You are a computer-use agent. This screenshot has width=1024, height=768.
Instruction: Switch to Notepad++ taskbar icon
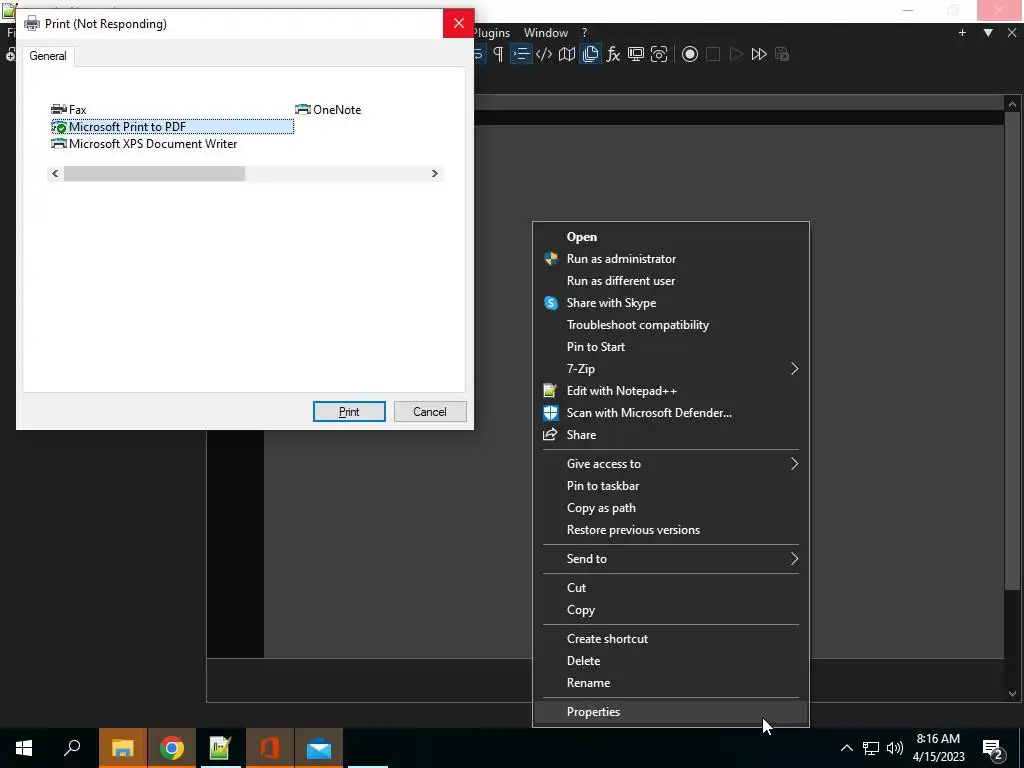point(220,748)
